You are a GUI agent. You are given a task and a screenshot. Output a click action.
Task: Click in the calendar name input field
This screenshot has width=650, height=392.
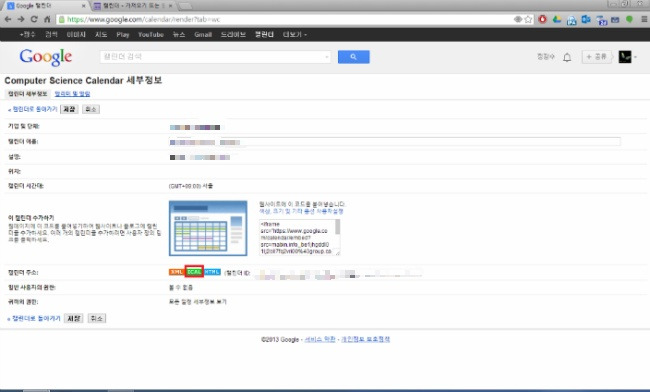tap(395, 142)
